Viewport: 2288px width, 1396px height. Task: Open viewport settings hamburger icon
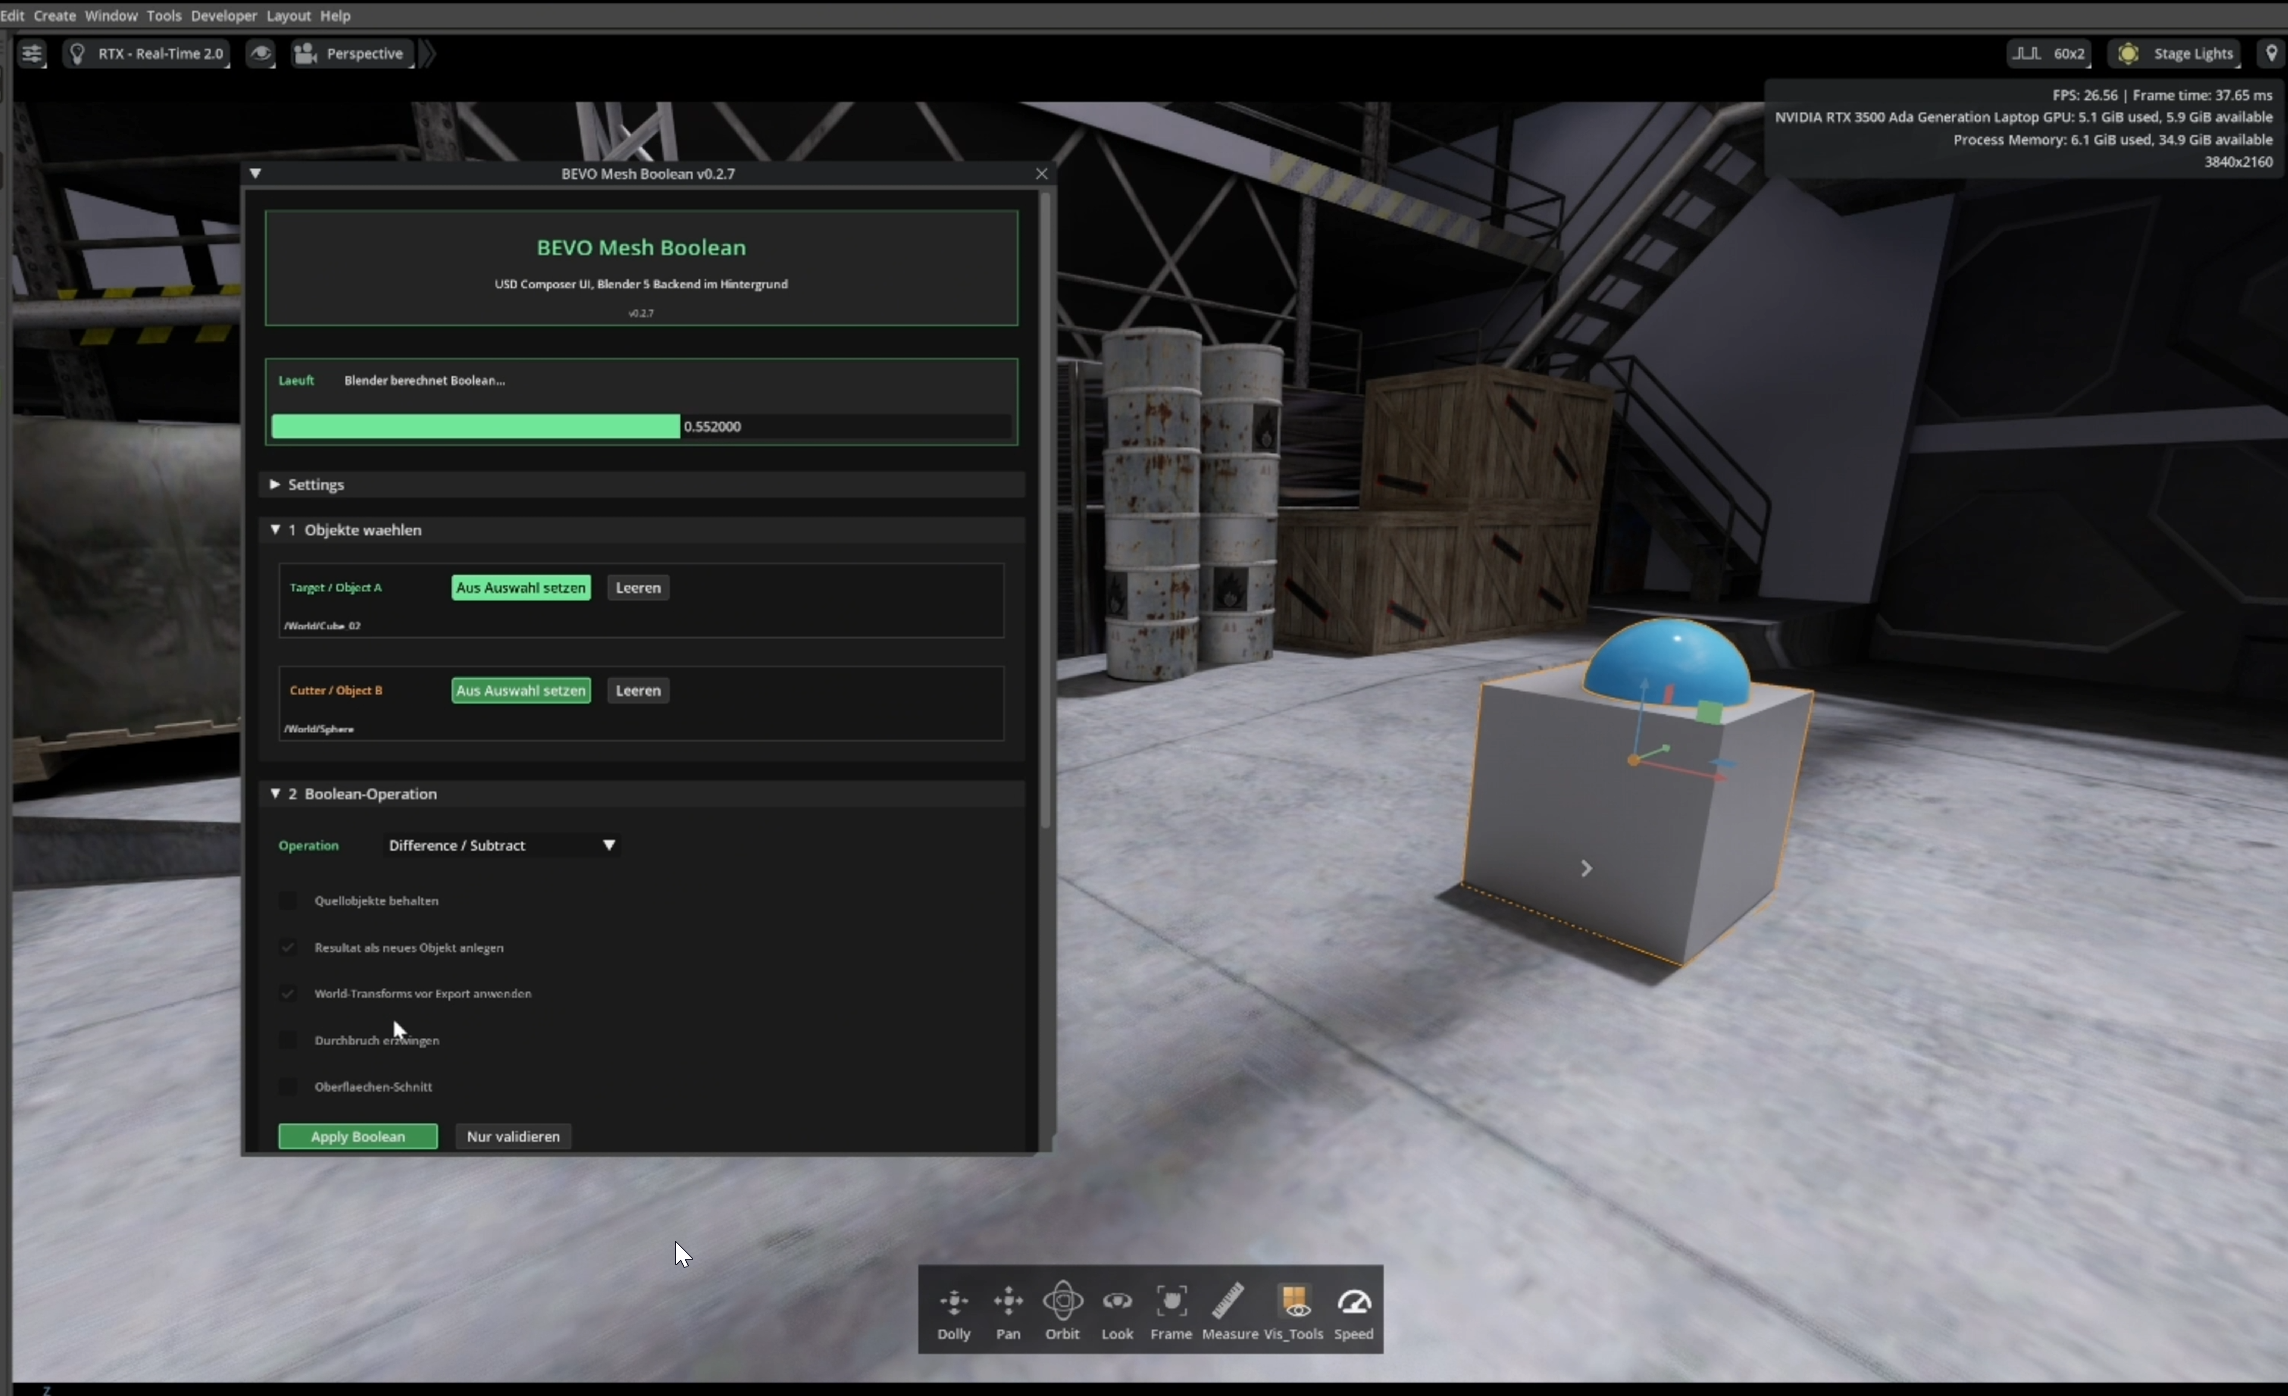(32, 54)
